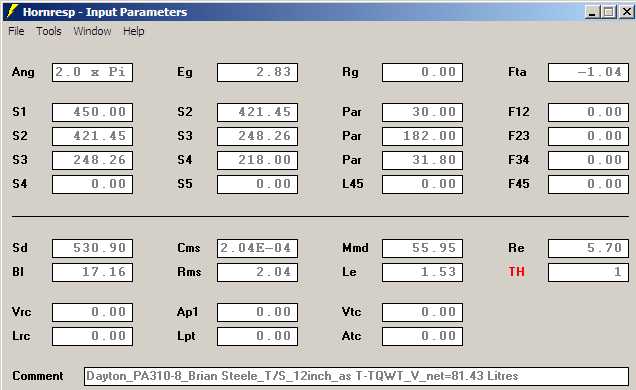Image resolution: width=636 pixels, height=390 pixels.
Task: Select the S3 field in the F23 row
Action: click(x=258, y=136)
